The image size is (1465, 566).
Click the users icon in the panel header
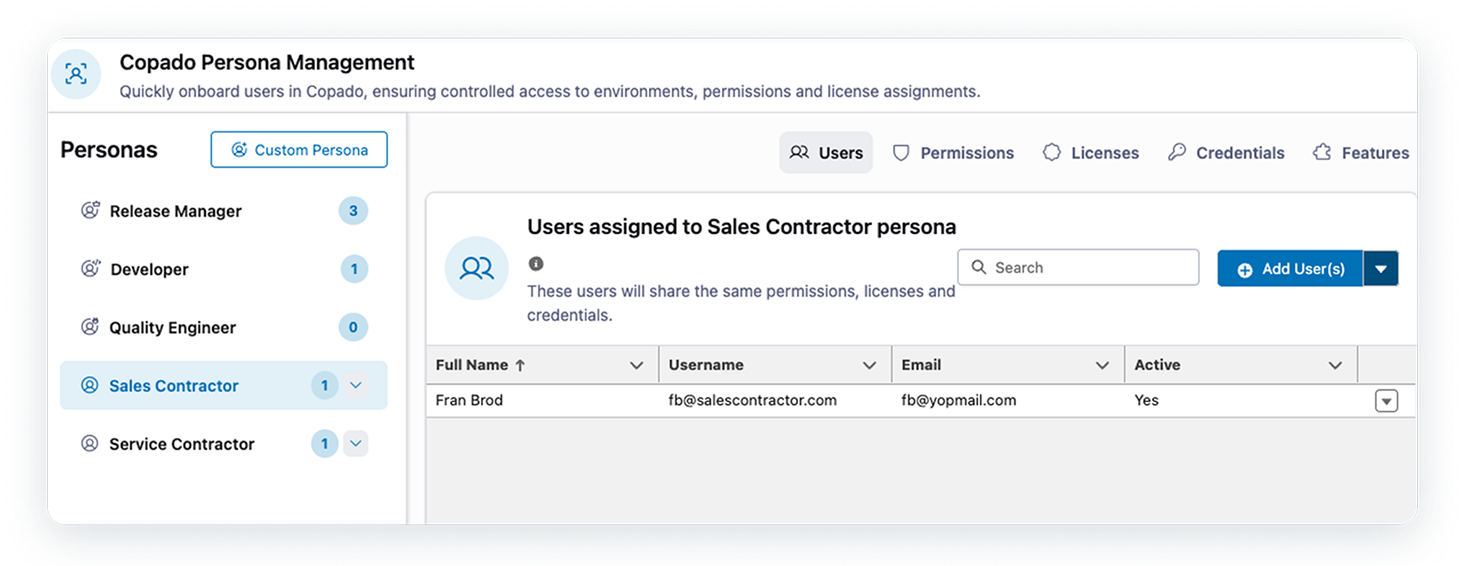click(x=477, y=268)
